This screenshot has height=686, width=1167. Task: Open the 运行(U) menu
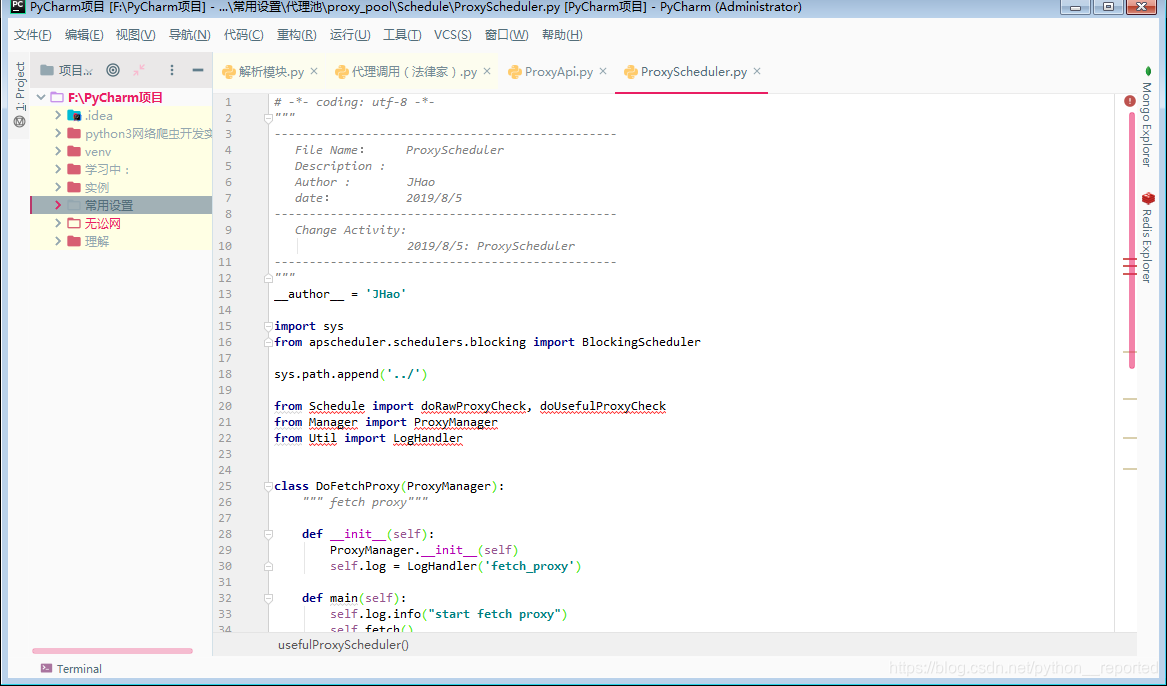click(x=350, y=35)
